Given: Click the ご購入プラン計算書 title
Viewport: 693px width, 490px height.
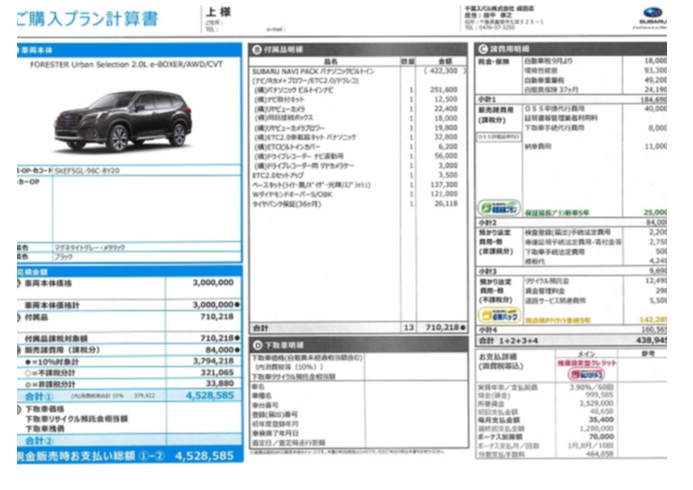Looking at the screenshot, I should point(88,19).
